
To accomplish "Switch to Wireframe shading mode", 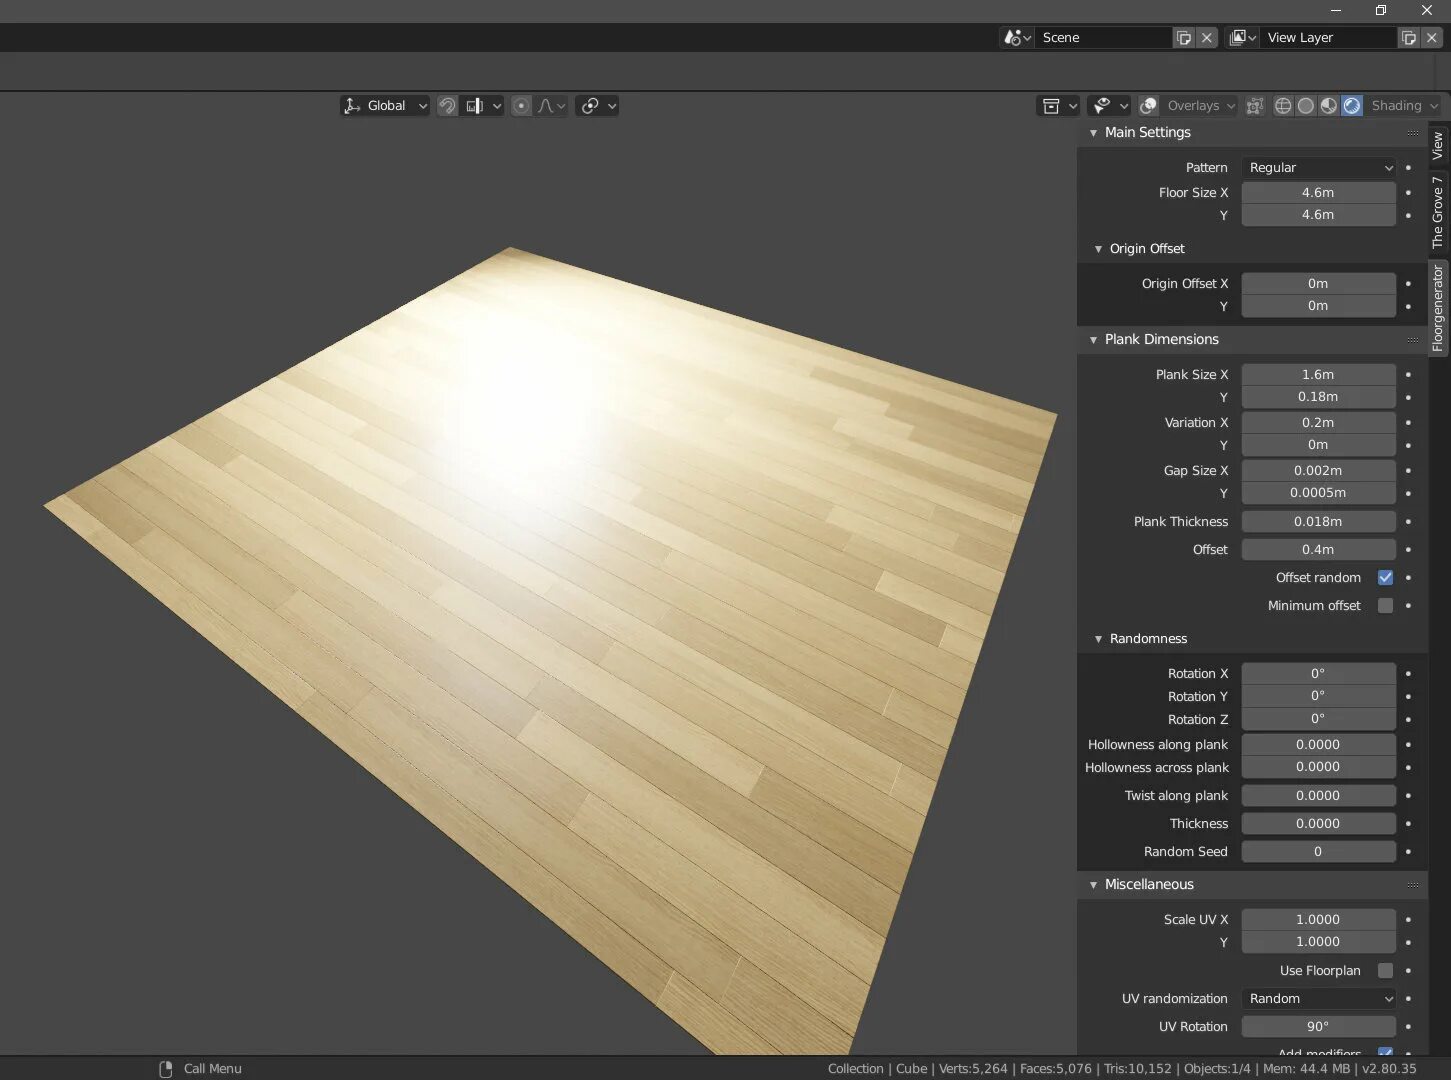I will [1283, 105].
